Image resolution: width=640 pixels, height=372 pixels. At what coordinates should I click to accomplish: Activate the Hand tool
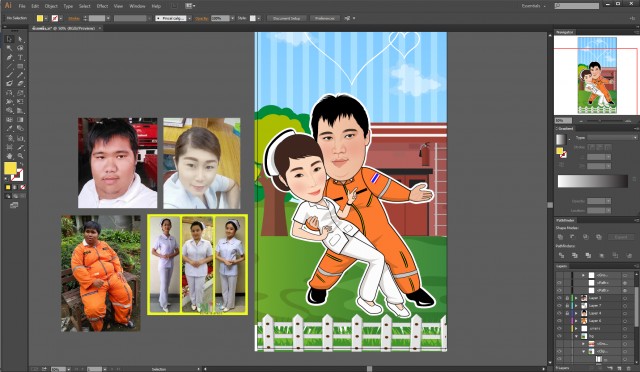click(x=9, y=156)
